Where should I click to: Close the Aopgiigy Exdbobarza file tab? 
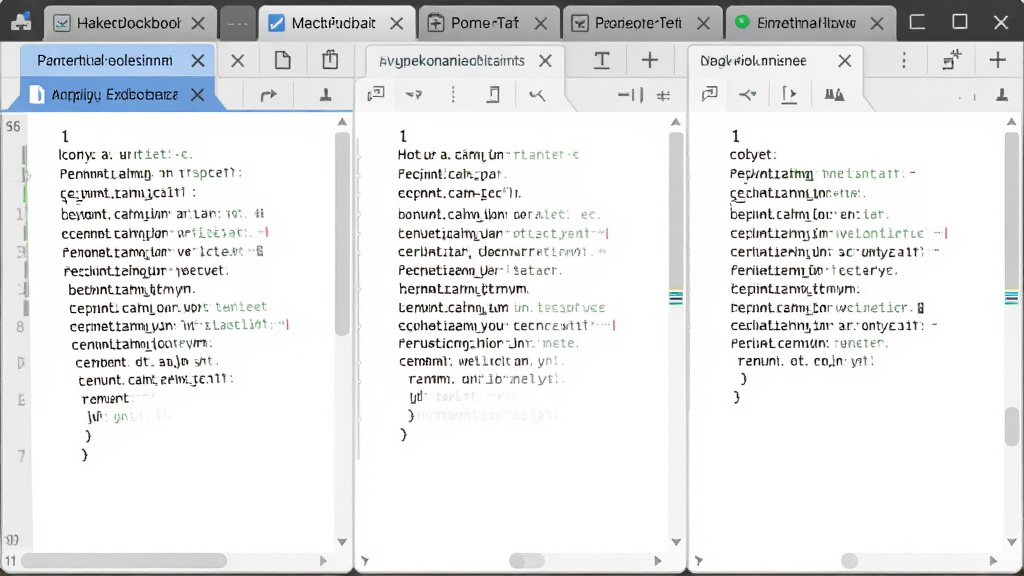click(x=198, y=95)
